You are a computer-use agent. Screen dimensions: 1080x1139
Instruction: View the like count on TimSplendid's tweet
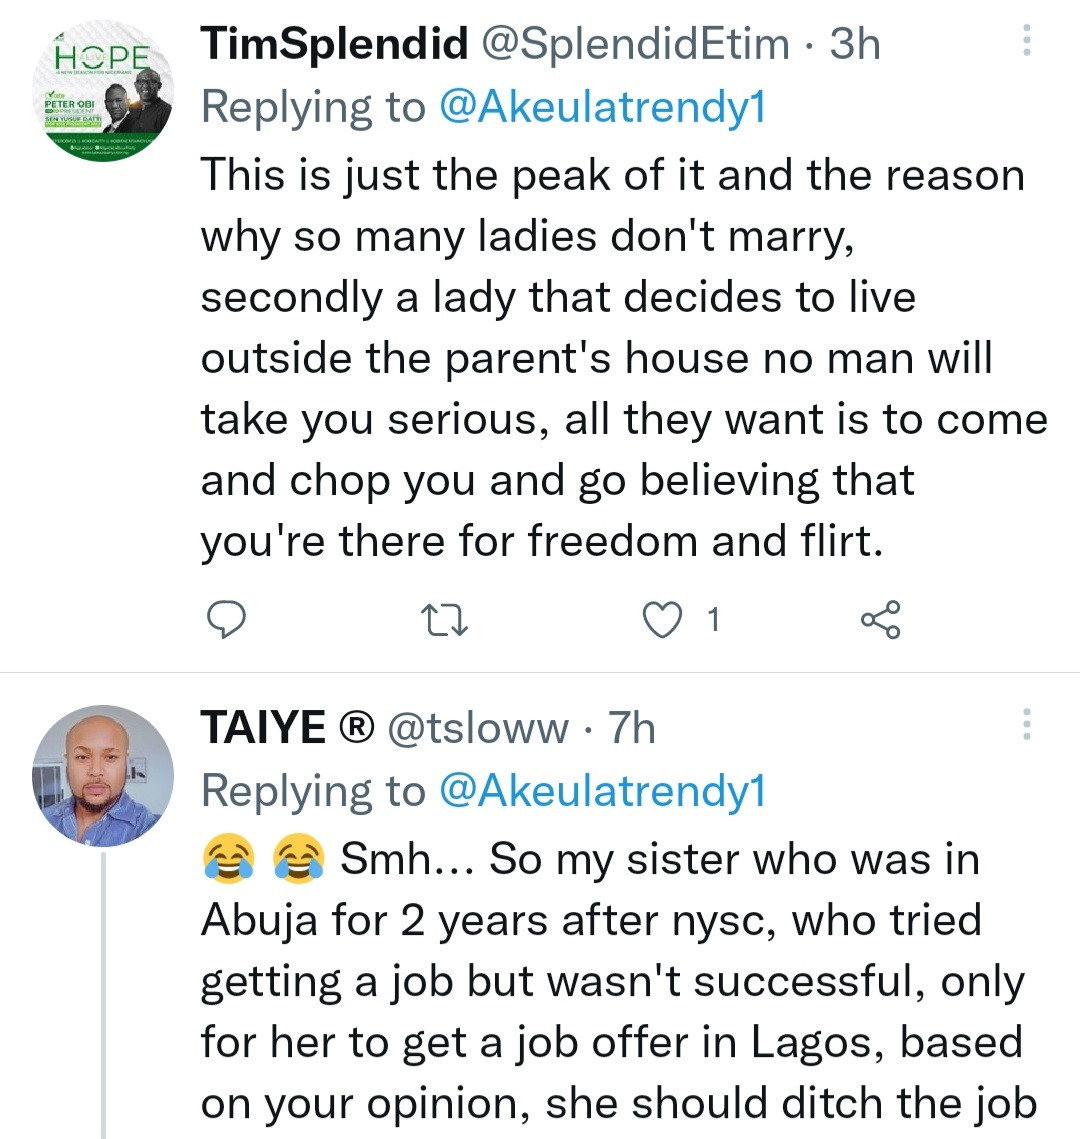pos(713,621)
